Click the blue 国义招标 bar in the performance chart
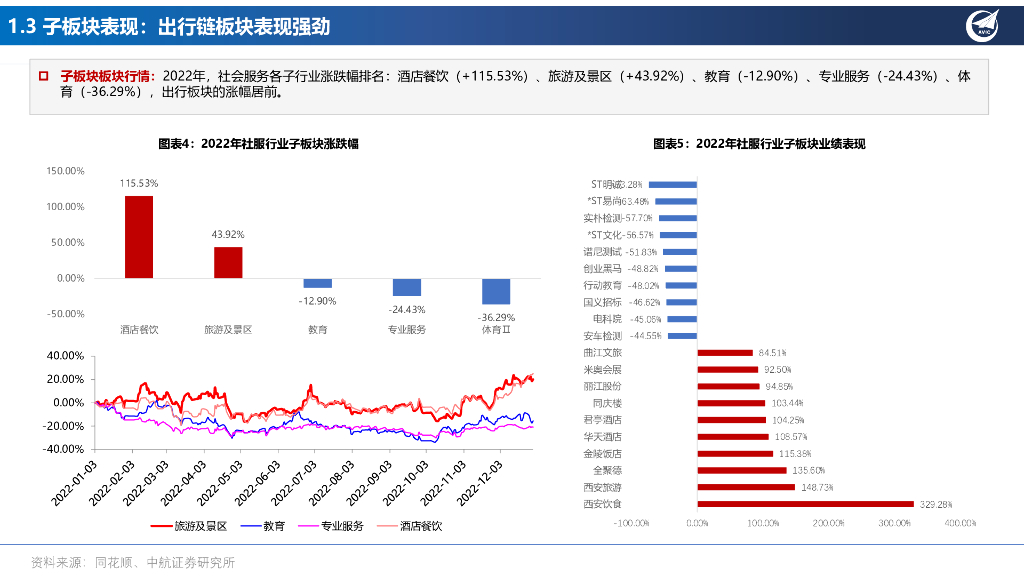Viewport: 1024px width, 576px height. click(682, 302)
